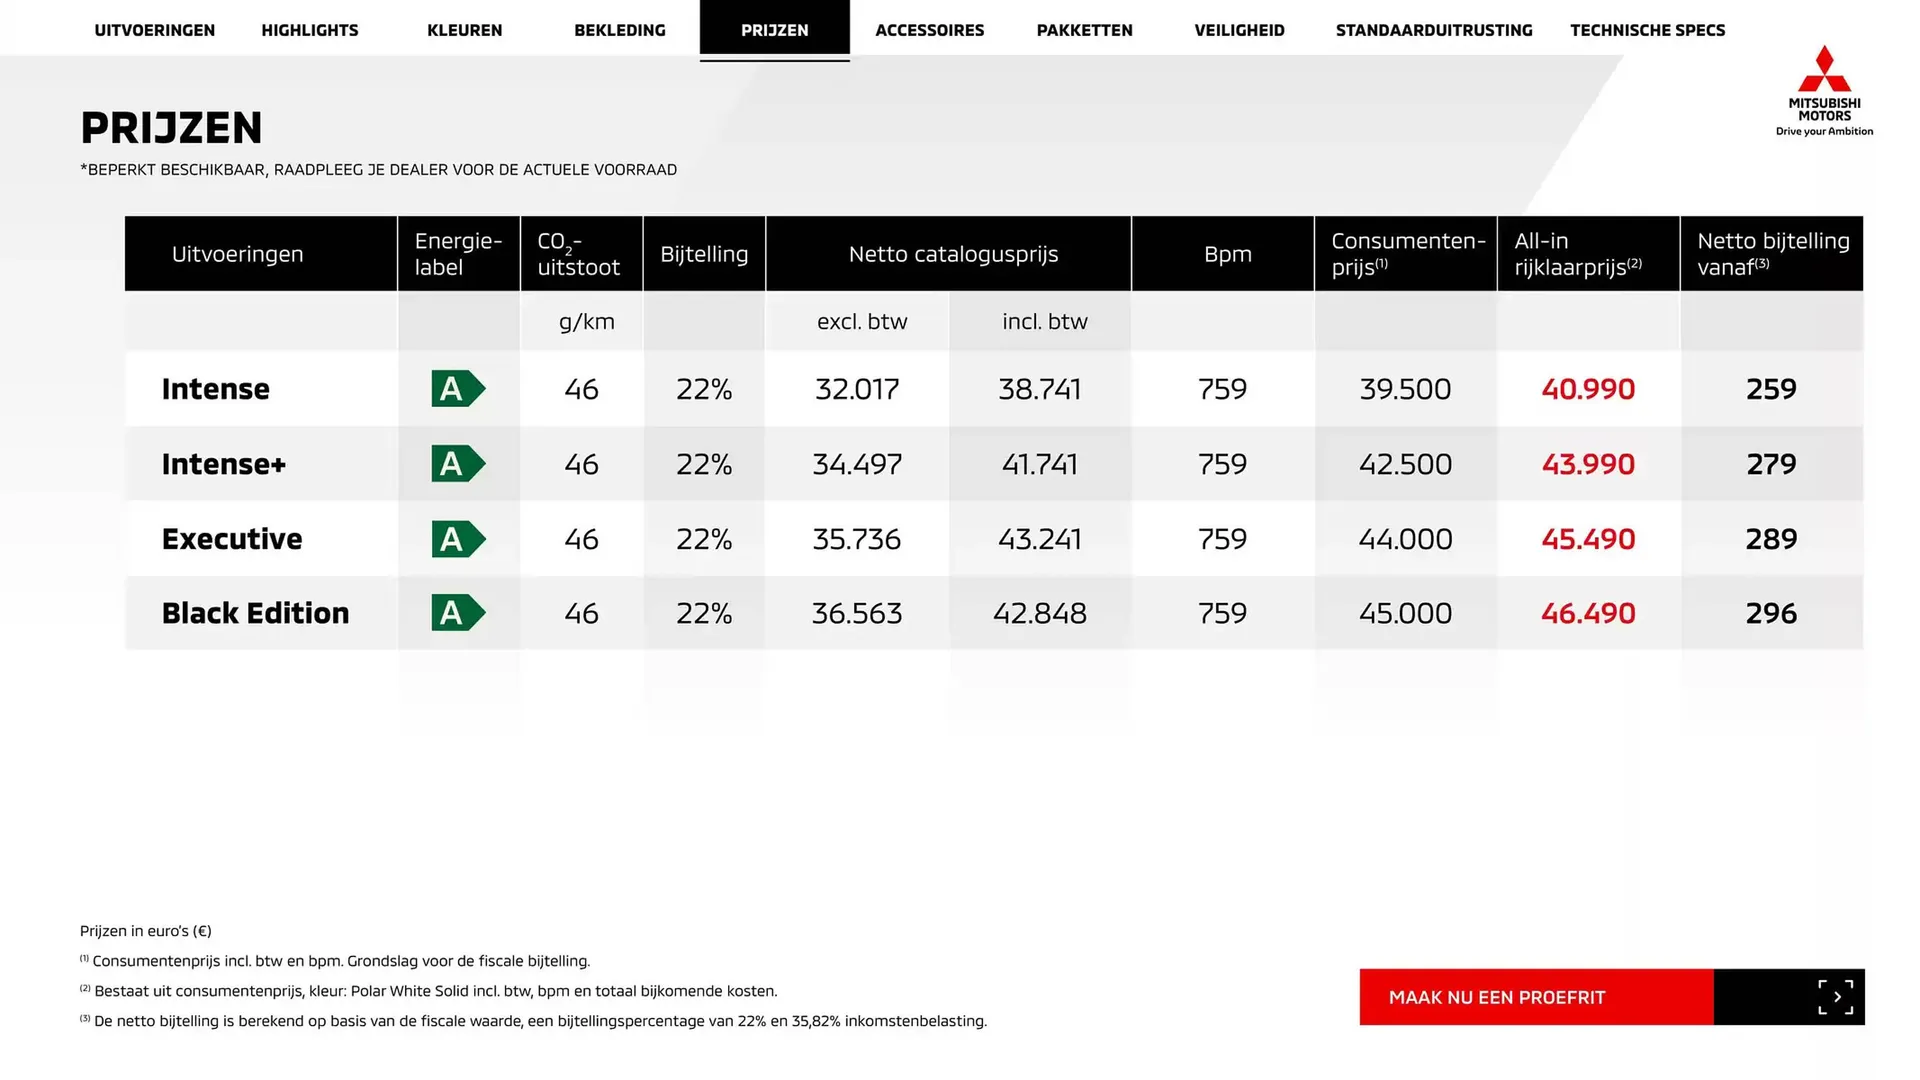
Task: Open the Technische Specs tab
Action: pos(1647,30)
